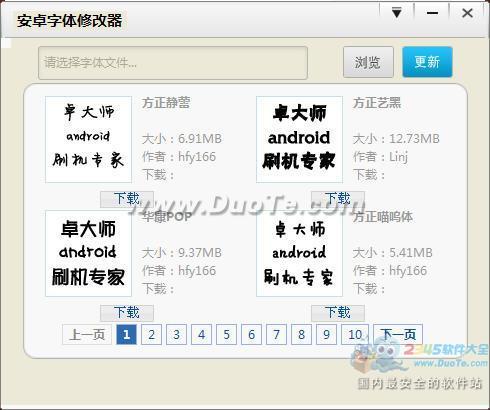
Task: Select the 方正艺黑 font preview thumbnail
Action: pyautogui.click(x=299, y=139)
